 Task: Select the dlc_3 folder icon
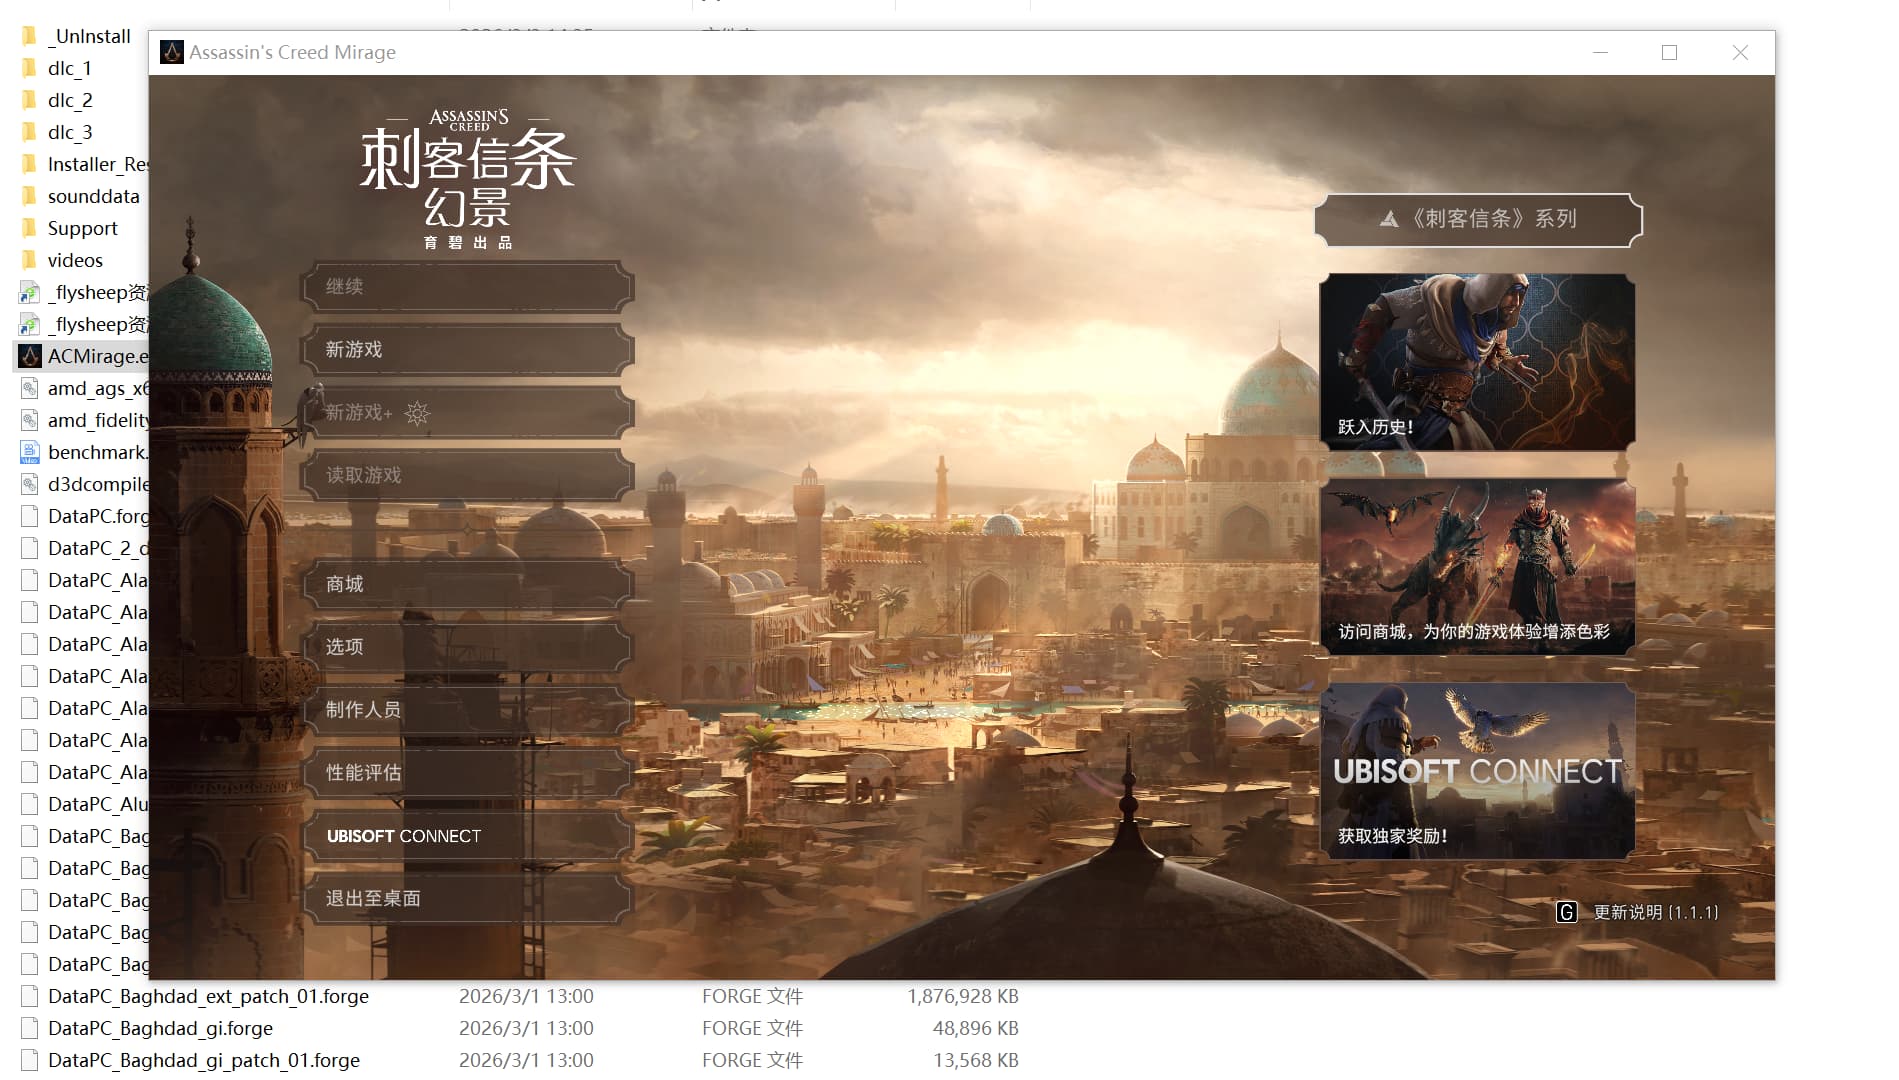point(30,132)
